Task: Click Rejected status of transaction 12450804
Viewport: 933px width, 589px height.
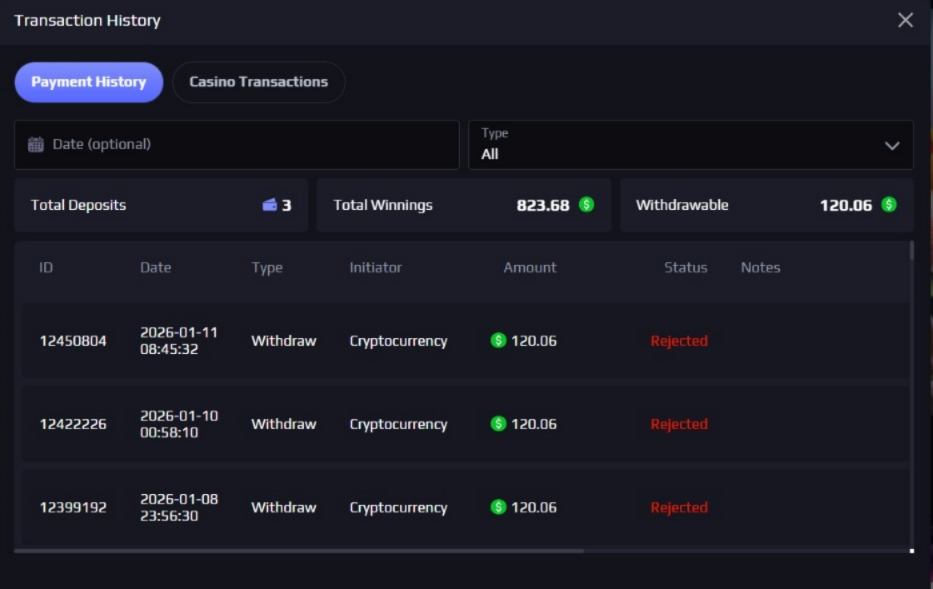Action: coord(678,341)
